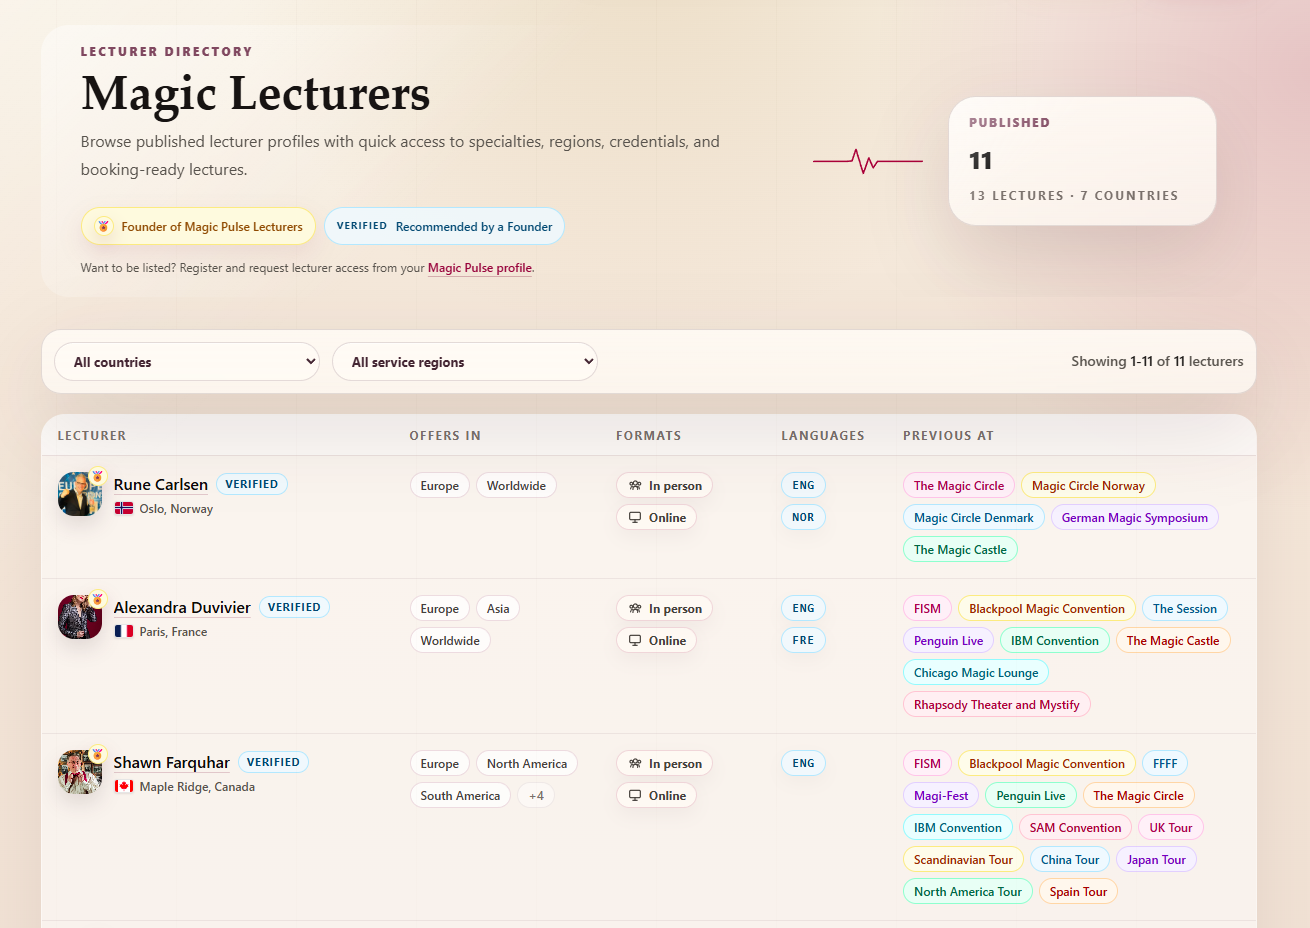Click the Online monitor icon in Shawn Farquhar's row
This screenshot has width=1310, height=928.
[x=635, y=795]
